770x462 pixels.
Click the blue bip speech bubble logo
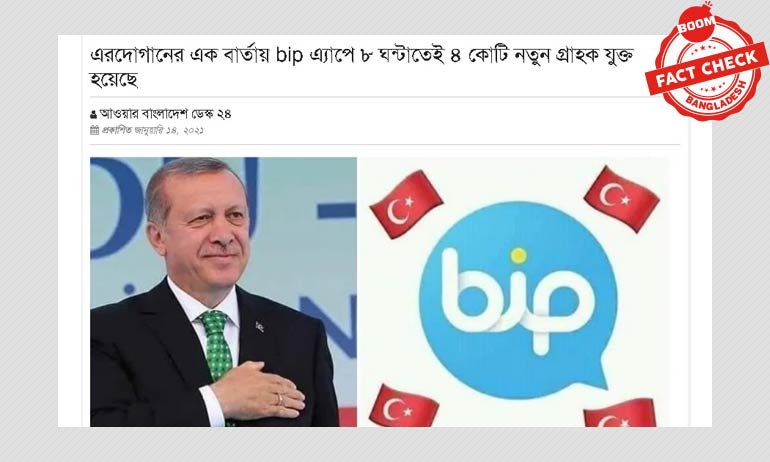tap(517, 300)
